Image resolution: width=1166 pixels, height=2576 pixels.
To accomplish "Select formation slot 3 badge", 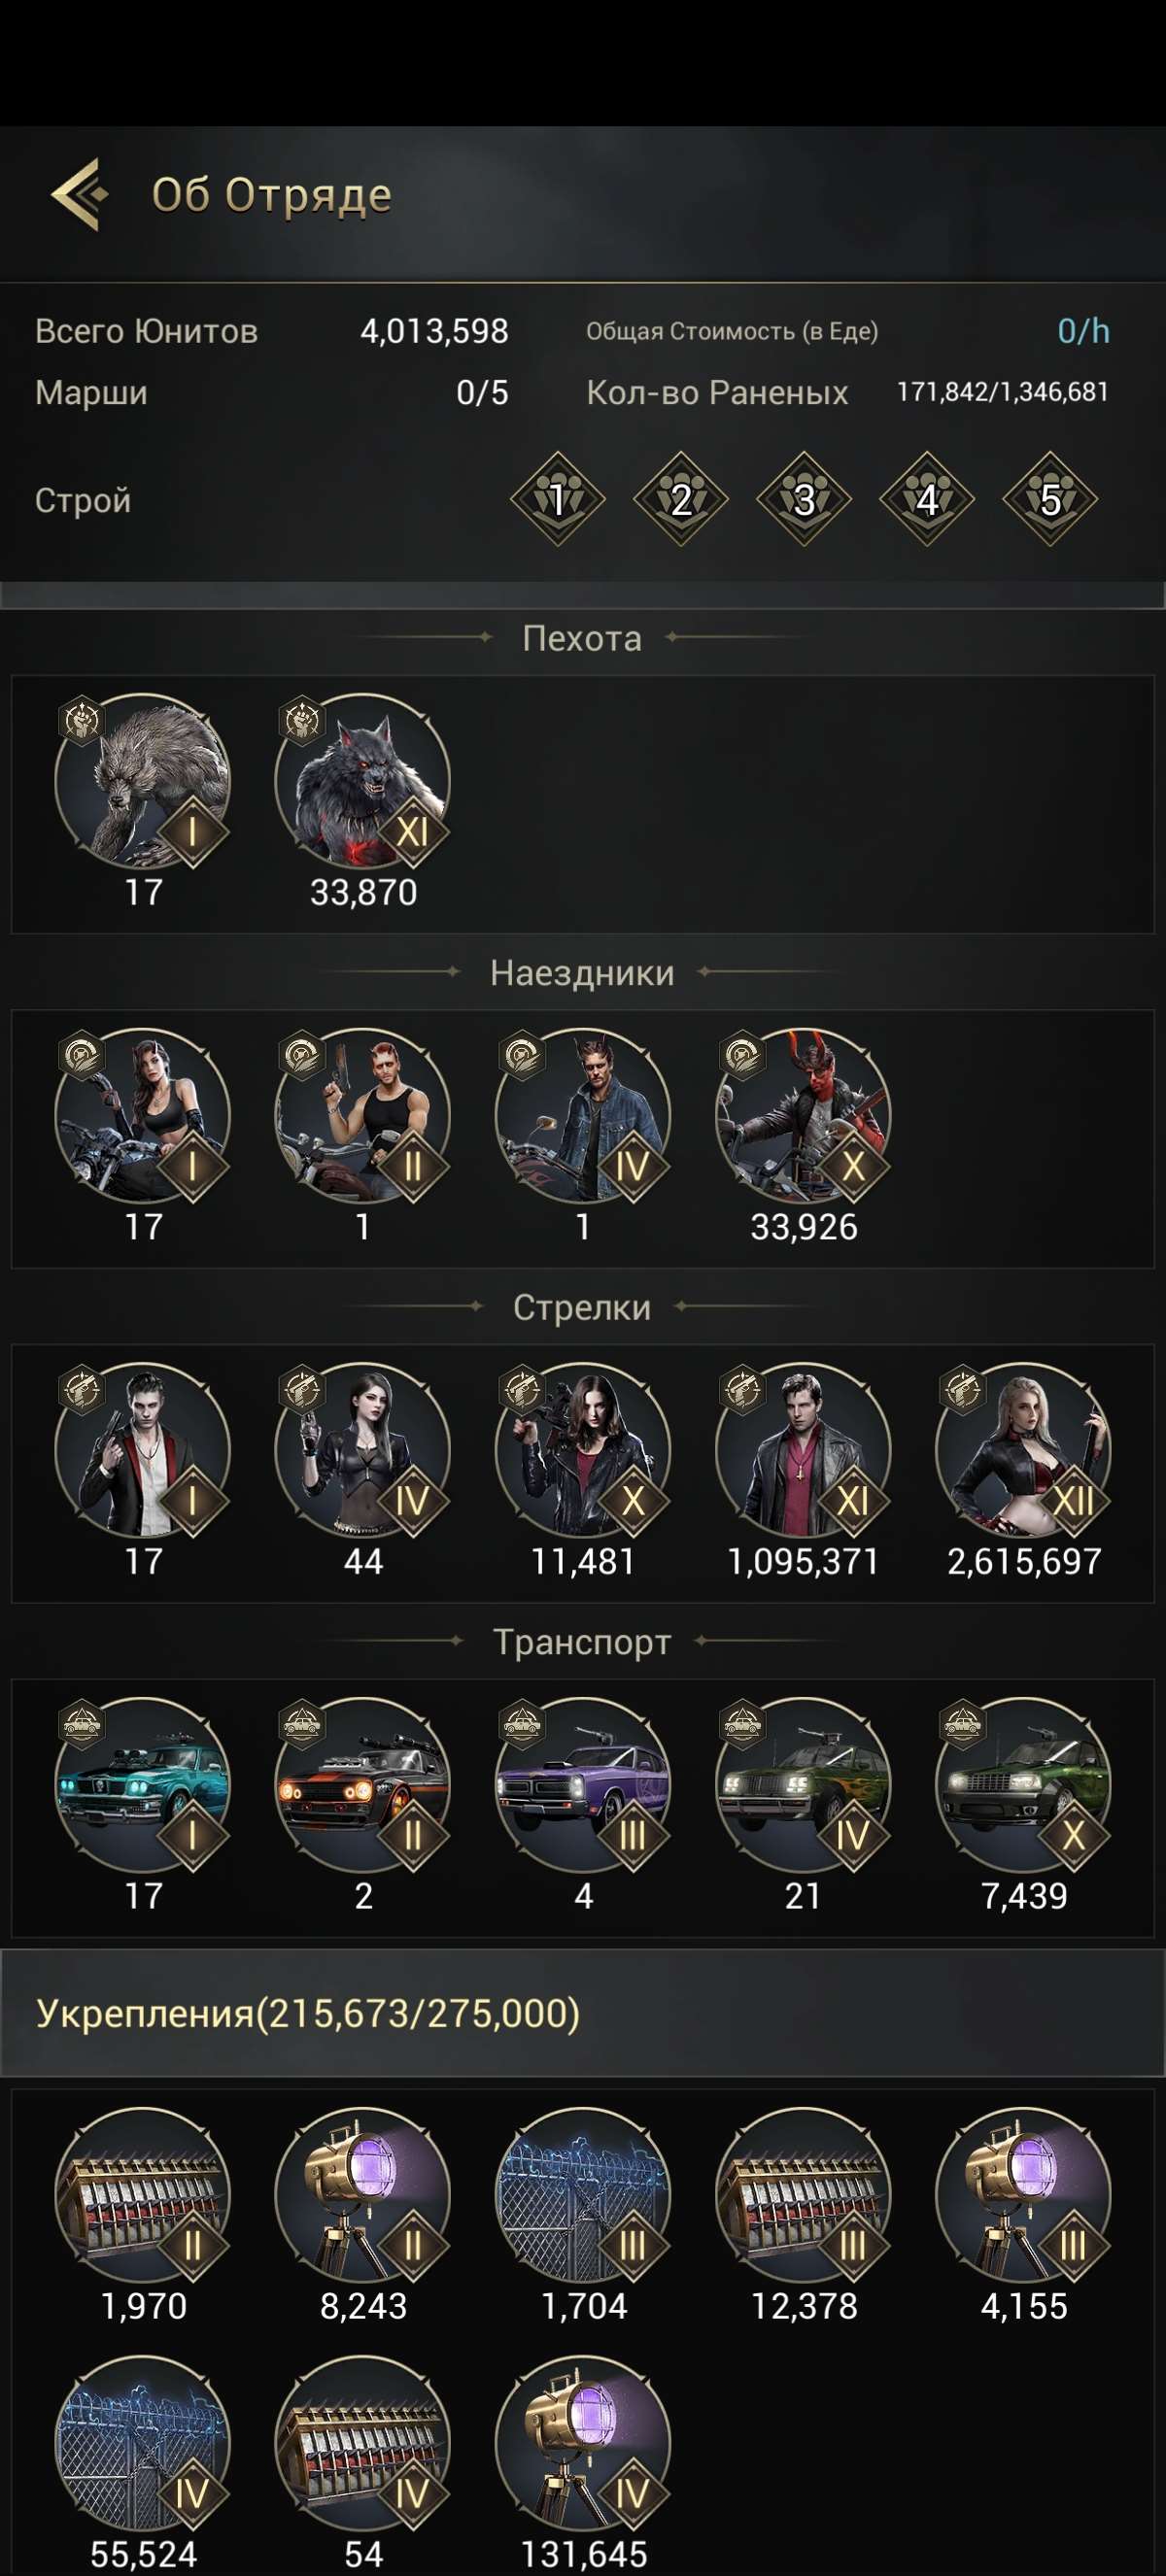I will click(804, 498).
